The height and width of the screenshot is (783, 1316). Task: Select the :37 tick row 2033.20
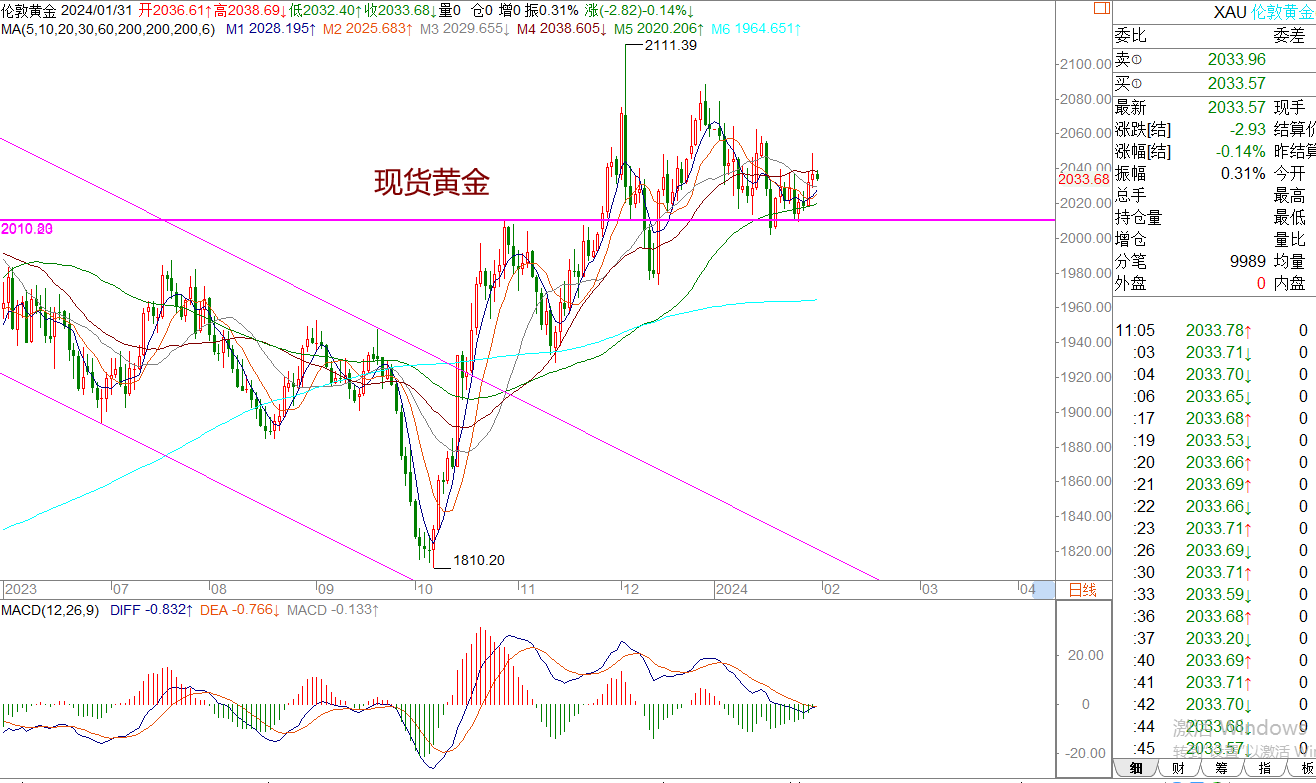pos(1214,638)
